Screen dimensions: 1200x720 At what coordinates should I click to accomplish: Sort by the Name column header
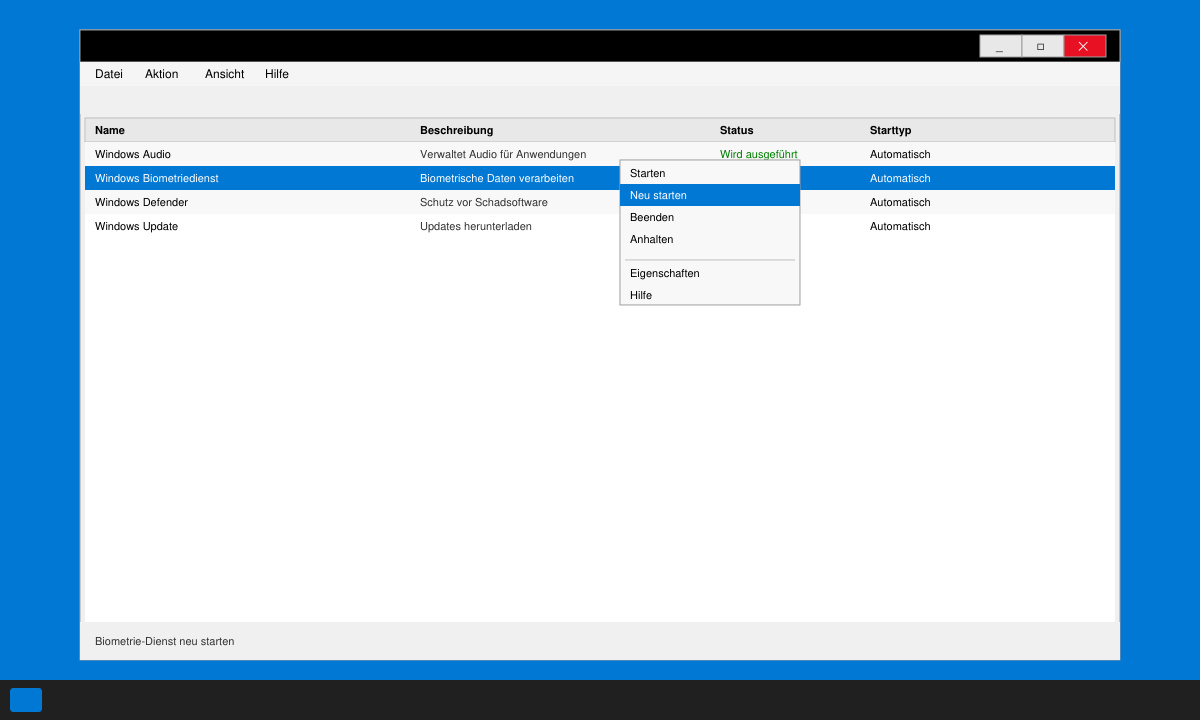[110, 130]
